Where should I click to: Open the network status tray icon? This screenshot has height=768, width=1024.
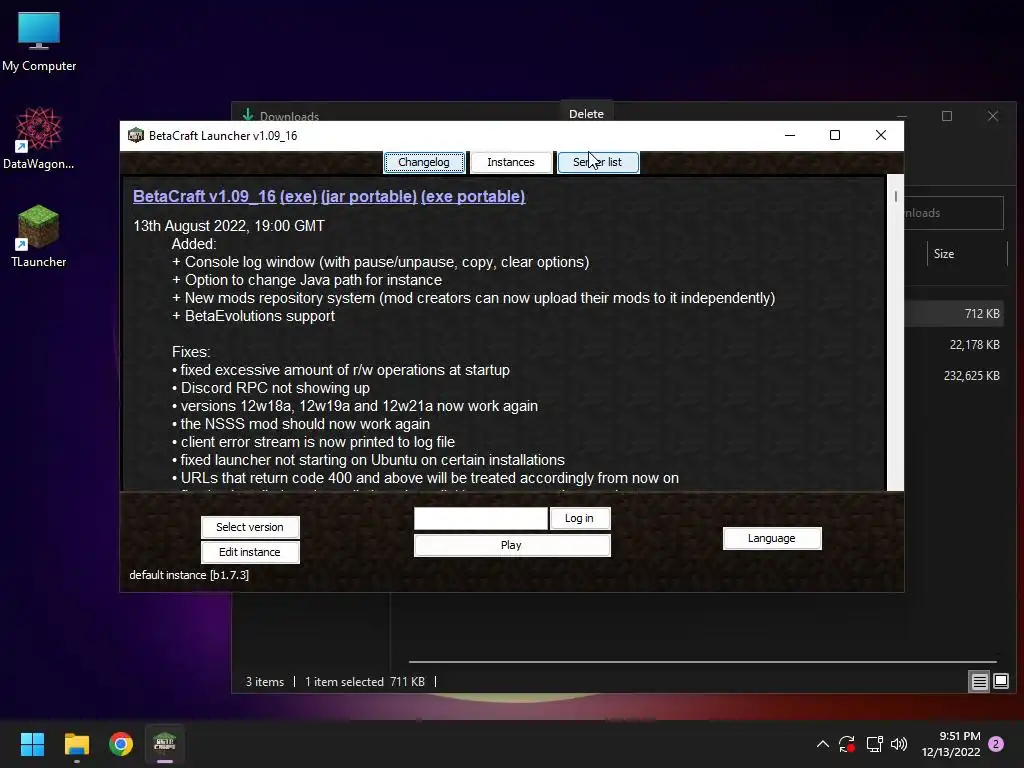pyautogui.click(x=874, y=744)
